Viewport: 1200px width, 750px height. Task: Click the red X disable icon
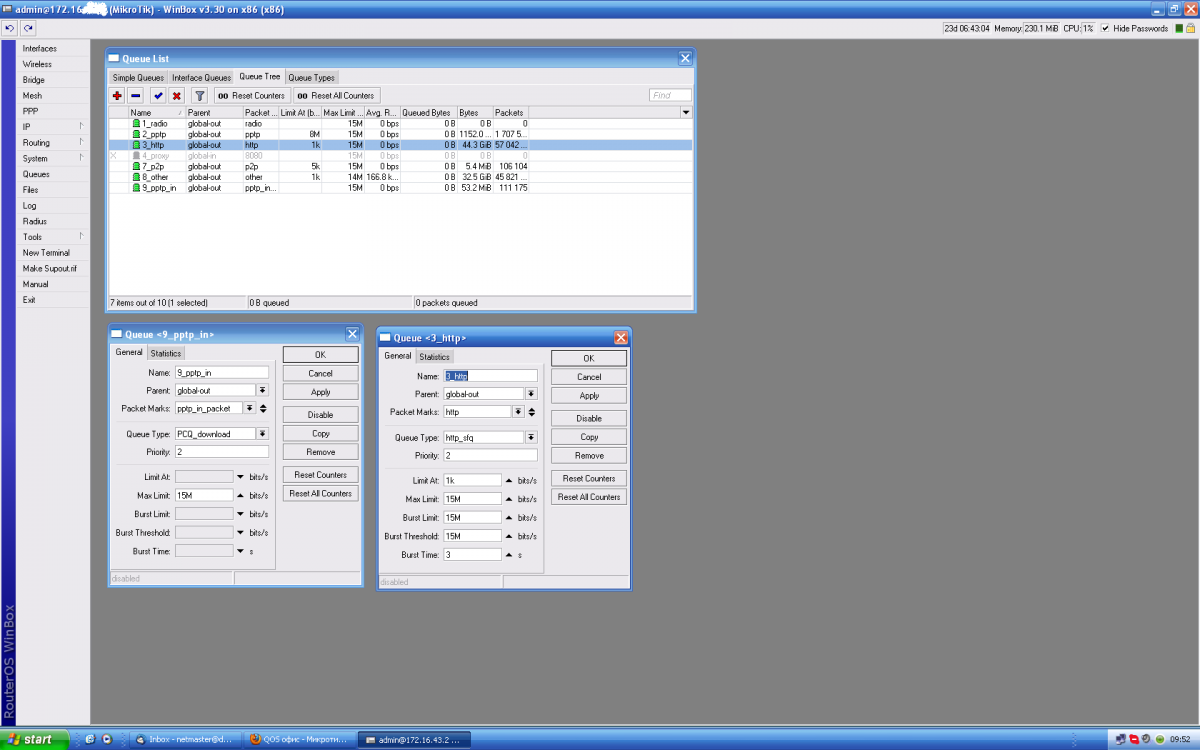(177, 95)
